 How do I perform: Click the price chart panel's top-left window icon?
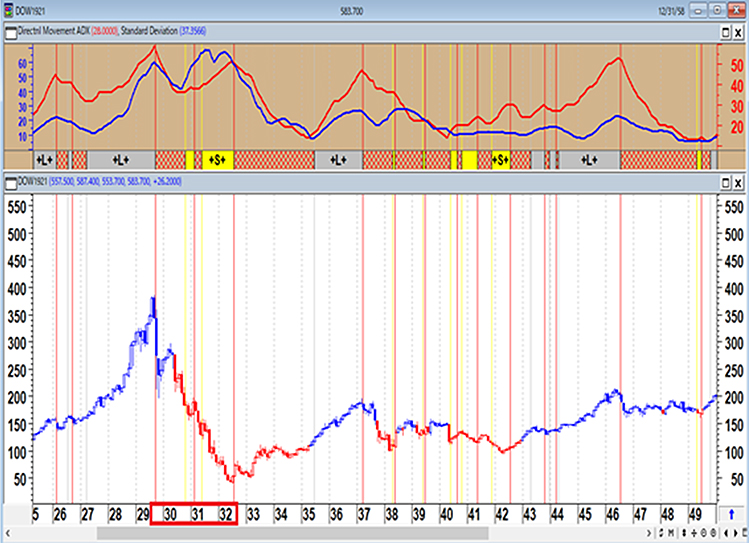pos(9,182)
